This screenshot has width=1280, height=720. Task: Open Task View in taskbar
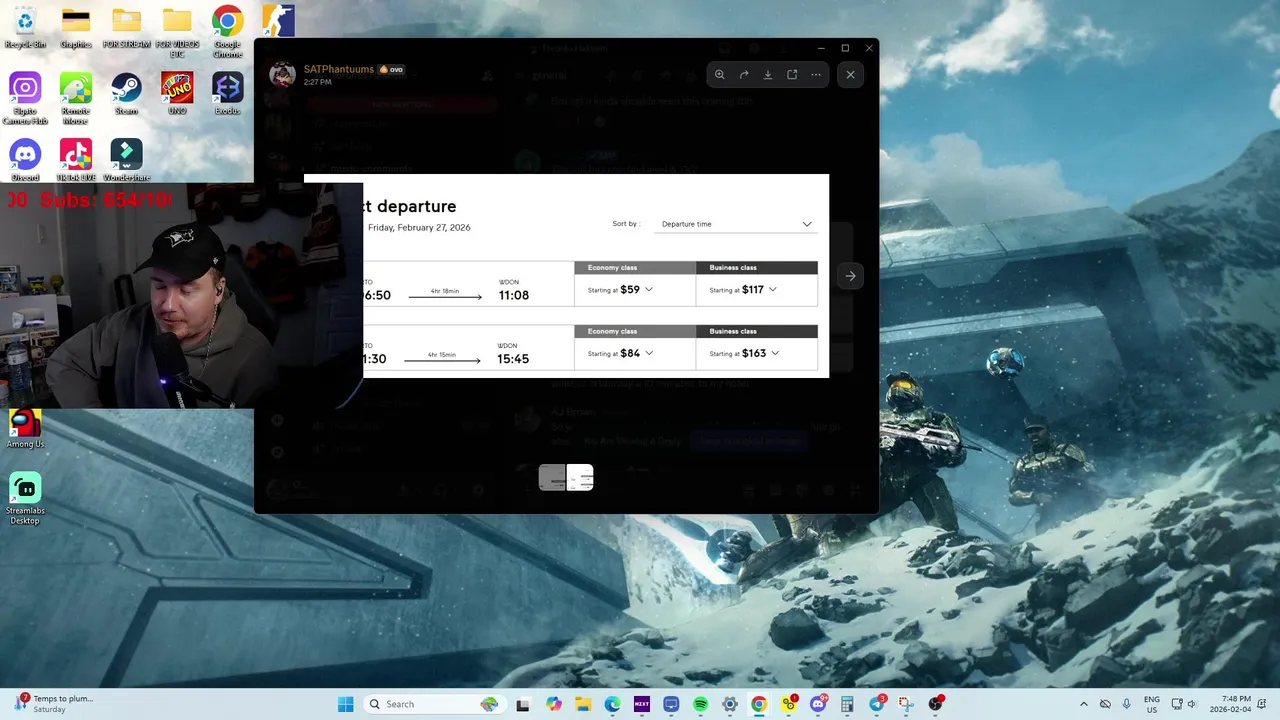click(522, 704)
